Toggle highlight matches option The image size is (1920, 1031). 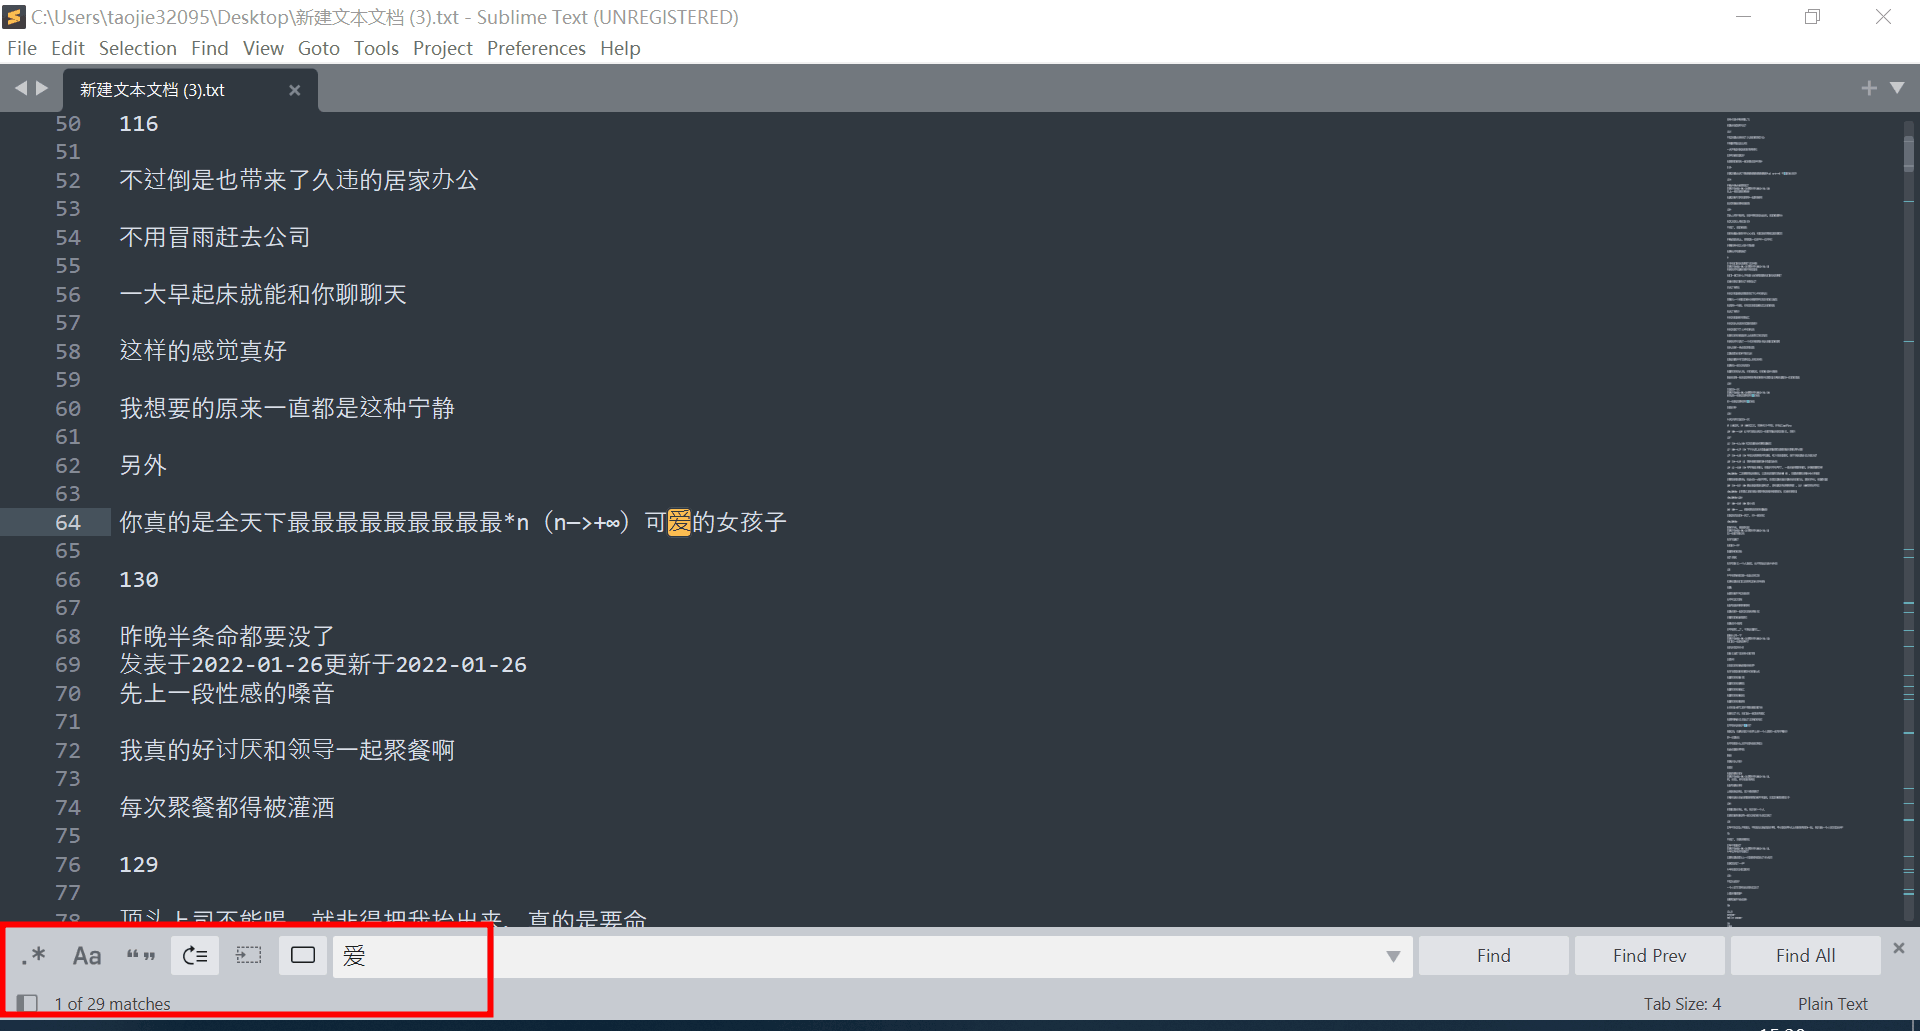coord(303,956)
